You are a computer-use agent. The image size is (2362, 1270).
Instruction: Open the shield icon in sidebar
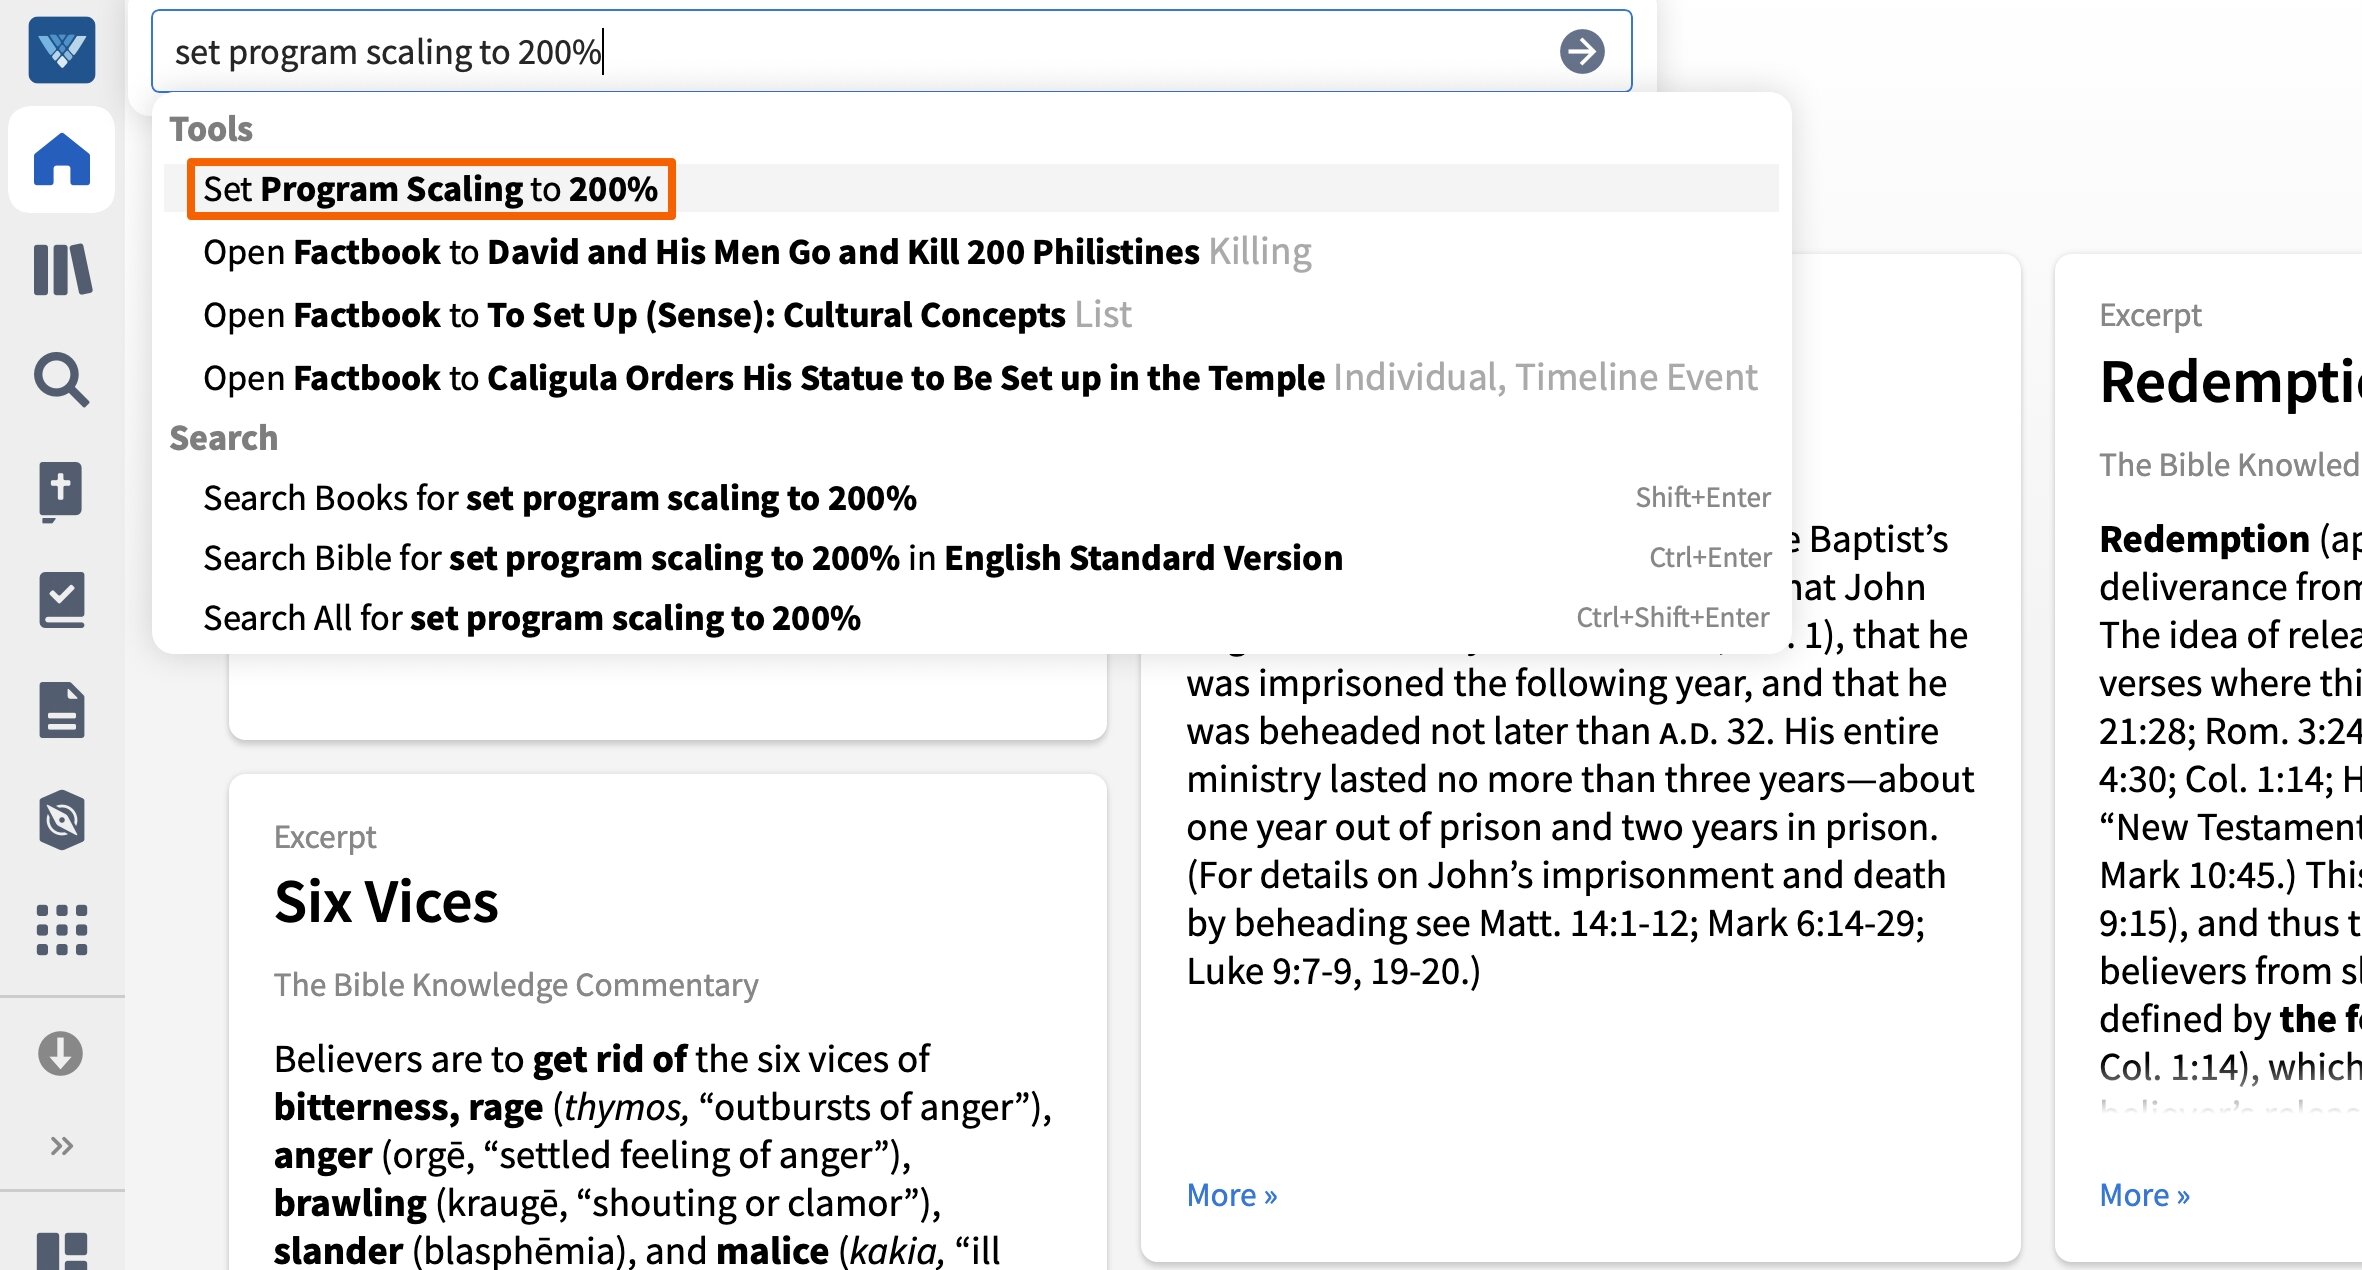click(62, 820)
